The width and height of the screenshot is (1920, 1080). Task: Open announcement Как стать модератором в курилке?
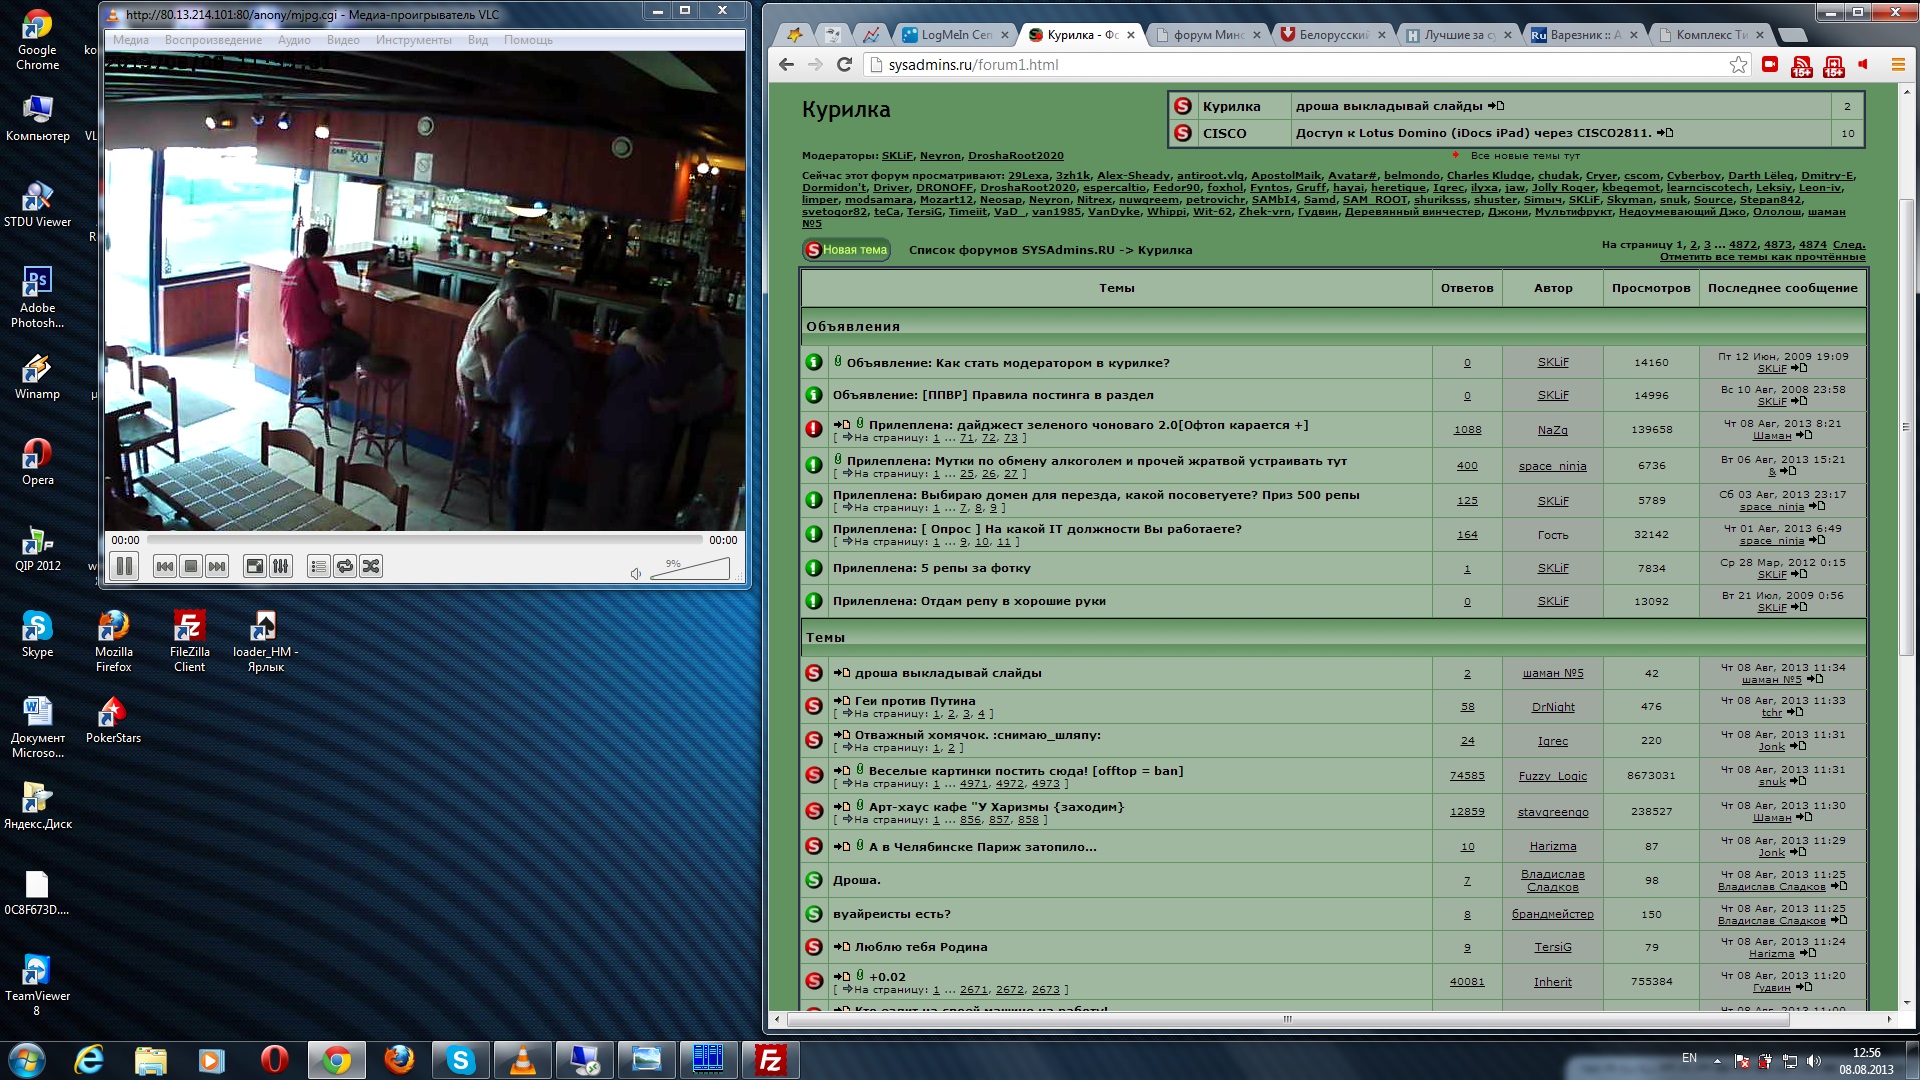(x=1008, y=363)
